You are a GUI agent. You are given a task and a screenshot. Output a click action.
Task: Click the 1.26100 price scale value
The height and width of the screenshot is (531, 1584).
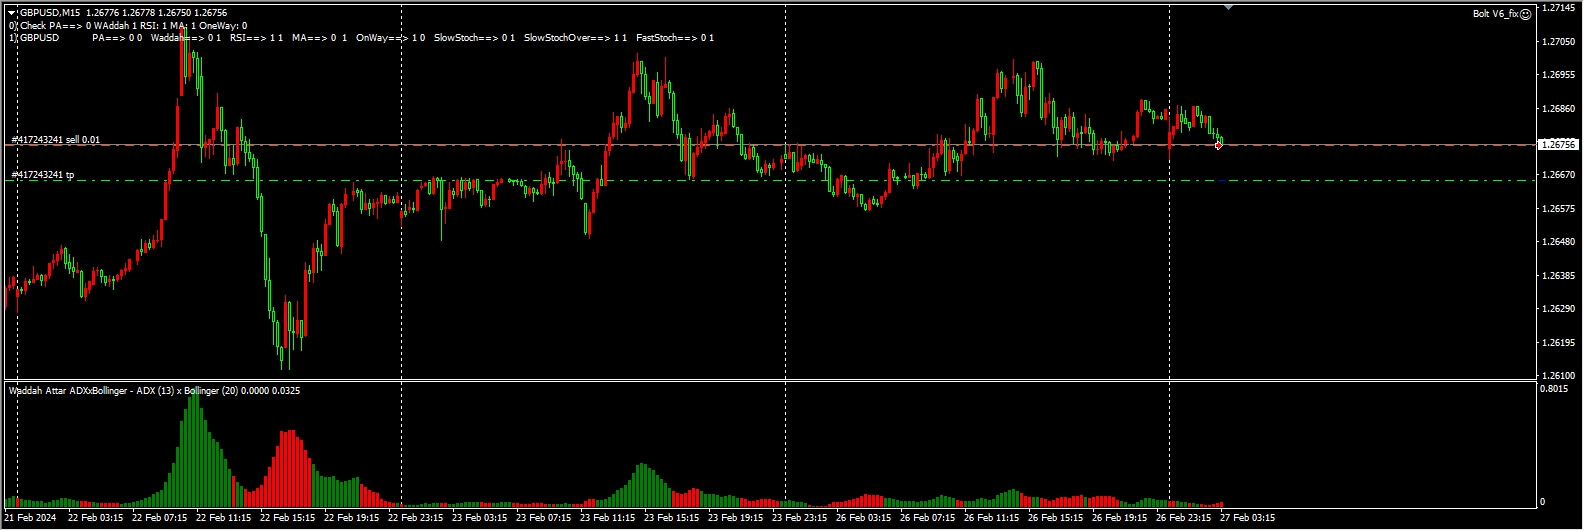point(1558,376)
